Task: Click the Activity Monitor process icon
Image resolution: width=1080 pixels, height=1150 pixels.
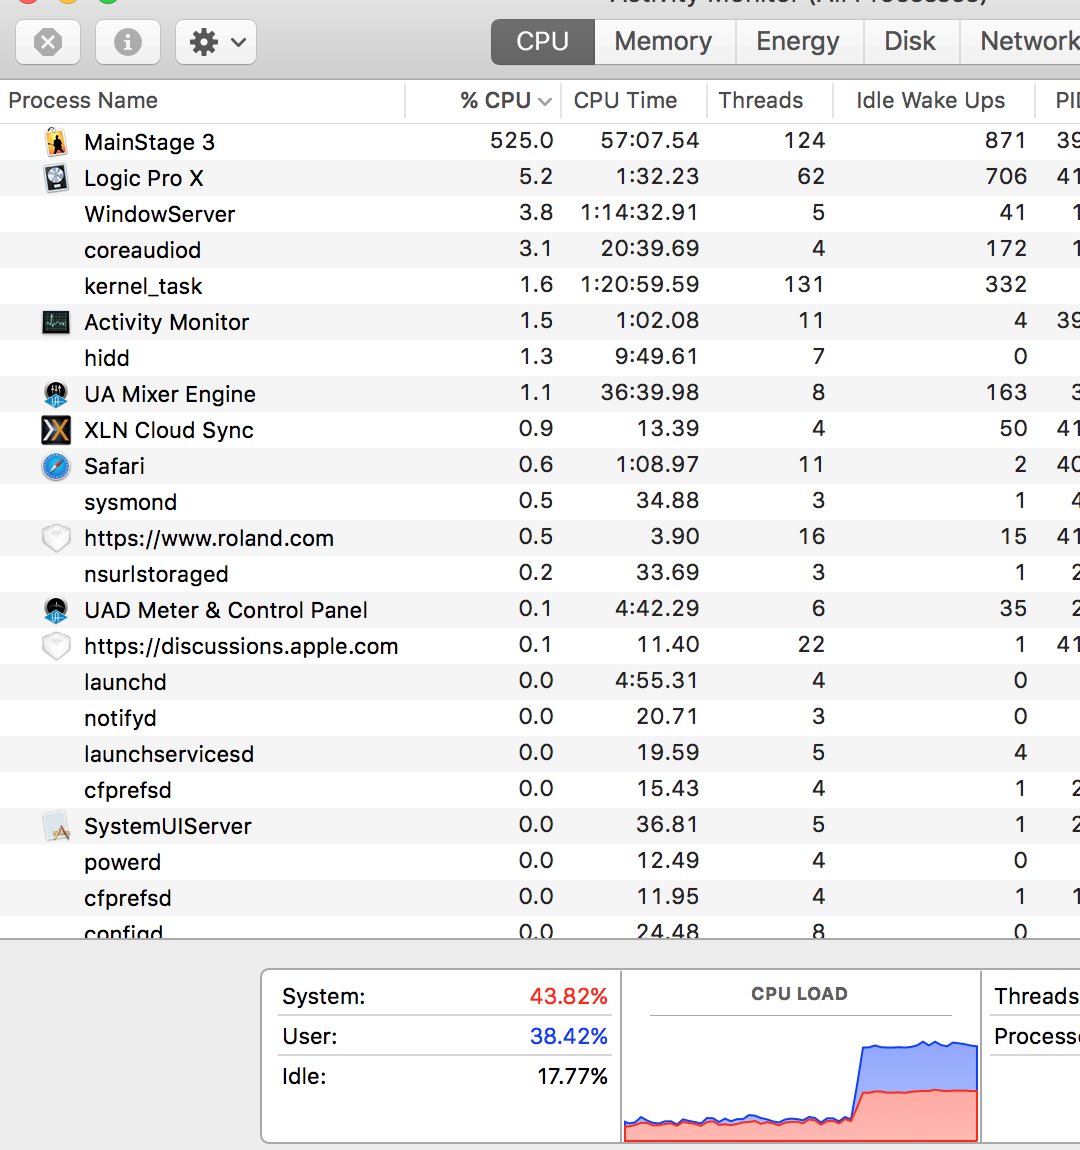Action: (x=55, y=321)
